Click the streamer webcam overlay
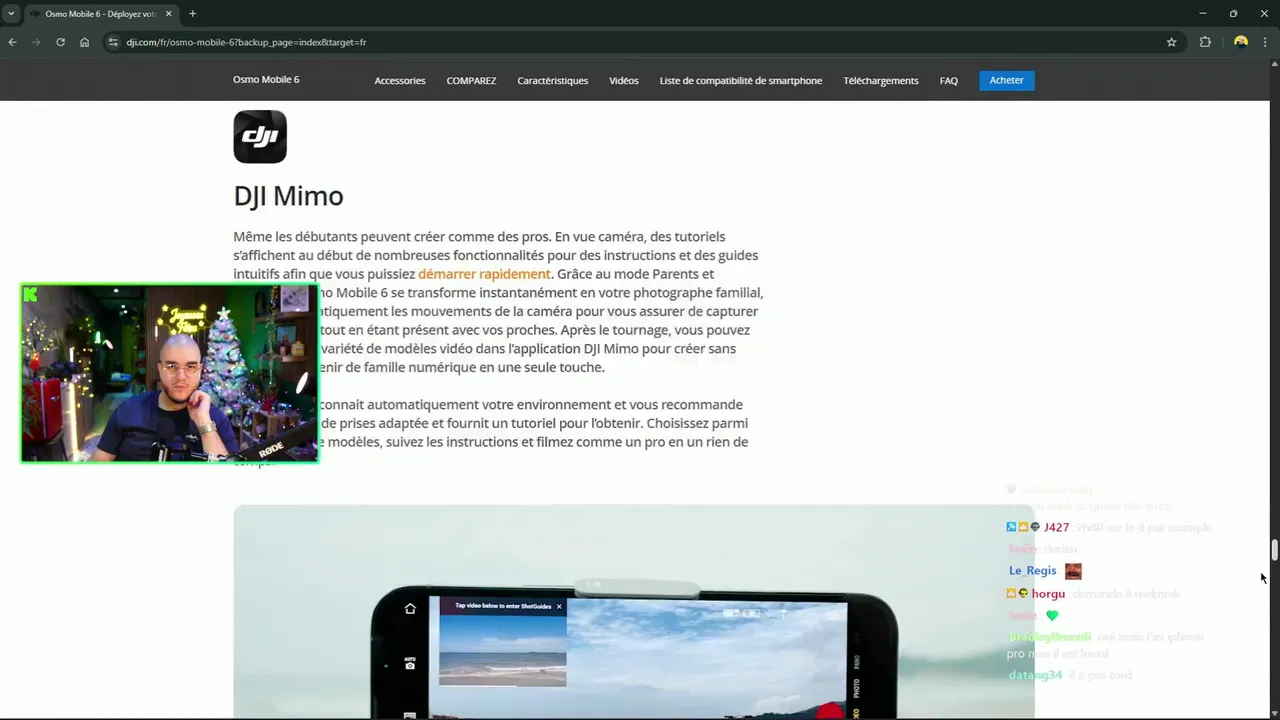 click(x=170, y=373)
